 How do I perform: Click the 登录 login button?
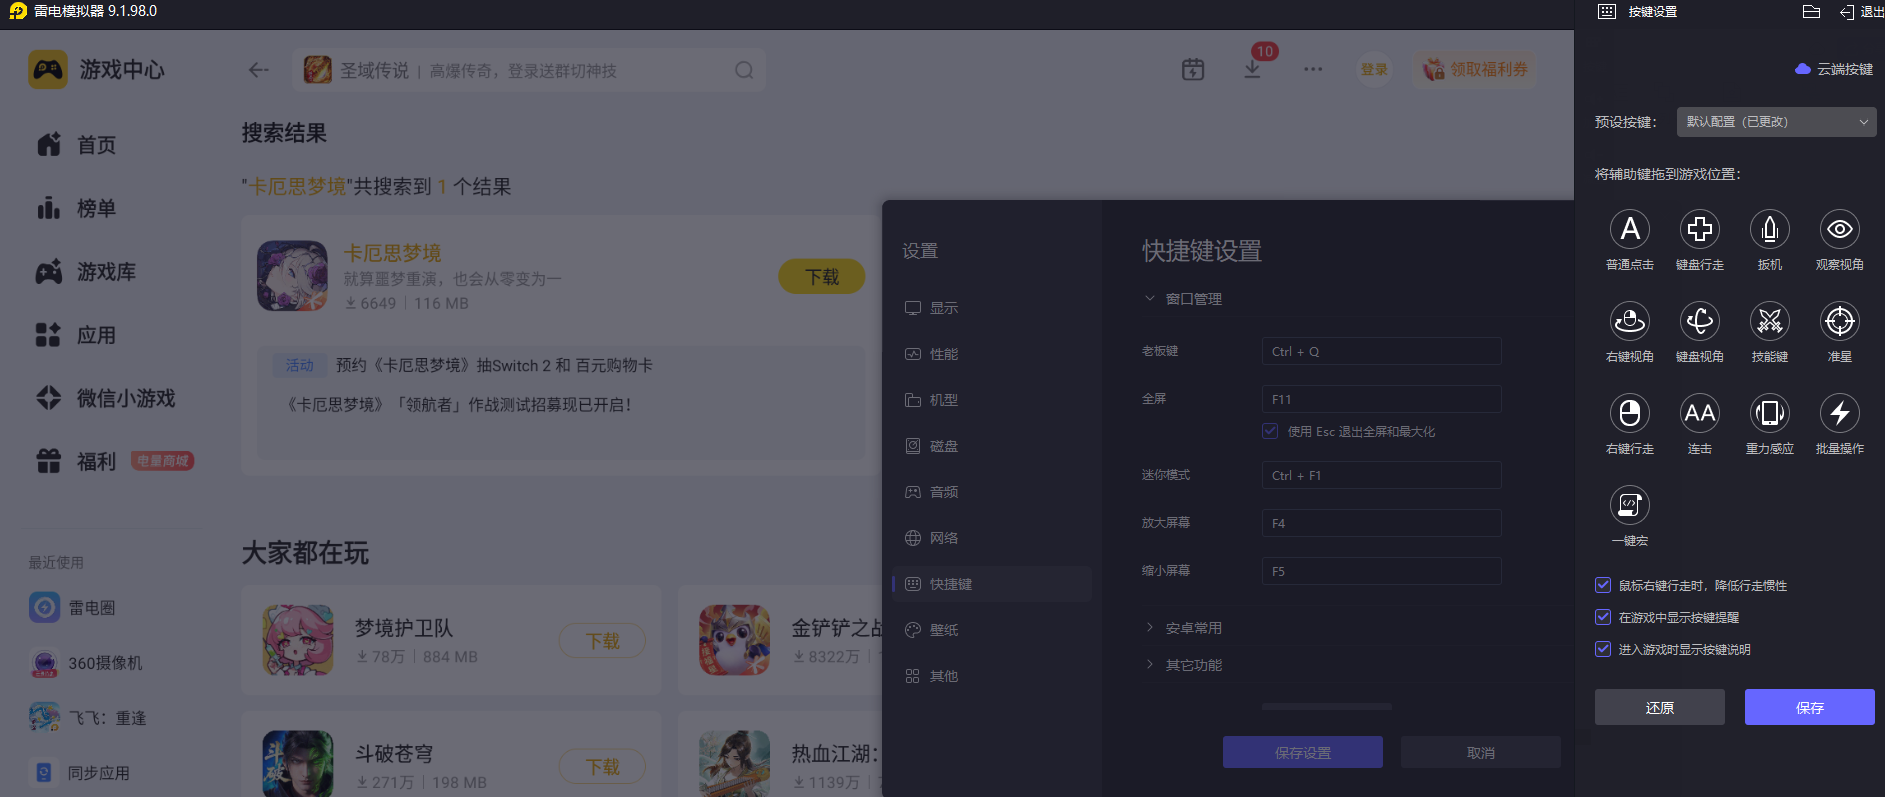coord(1374,69)
